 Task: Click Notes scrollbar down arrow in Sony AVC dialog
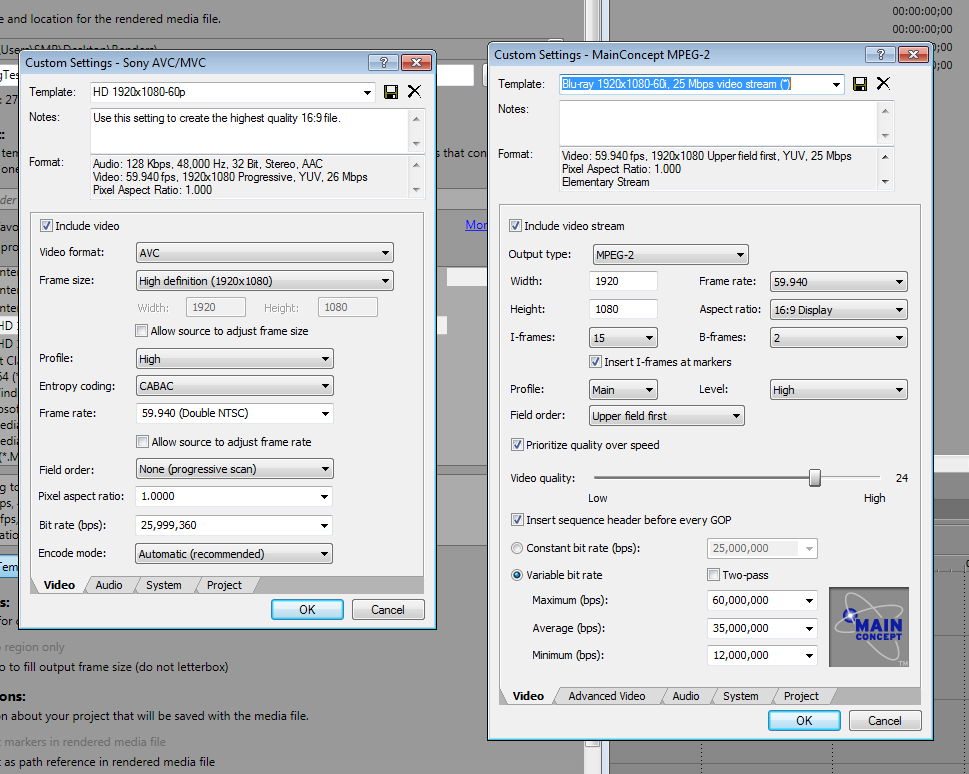click(416, 143)
